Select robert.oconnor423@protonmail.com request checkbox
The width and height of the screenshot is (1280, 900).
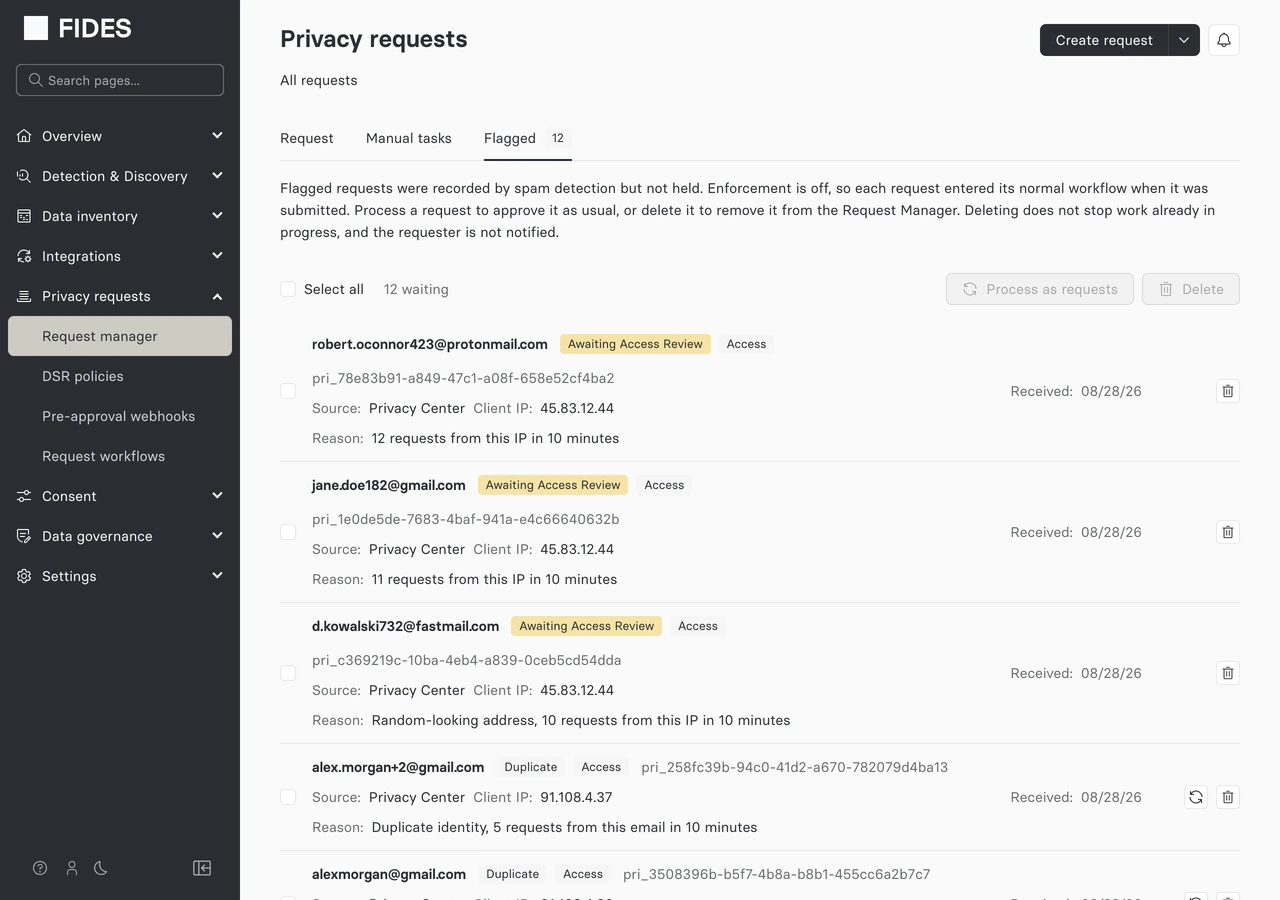[288, 391]
